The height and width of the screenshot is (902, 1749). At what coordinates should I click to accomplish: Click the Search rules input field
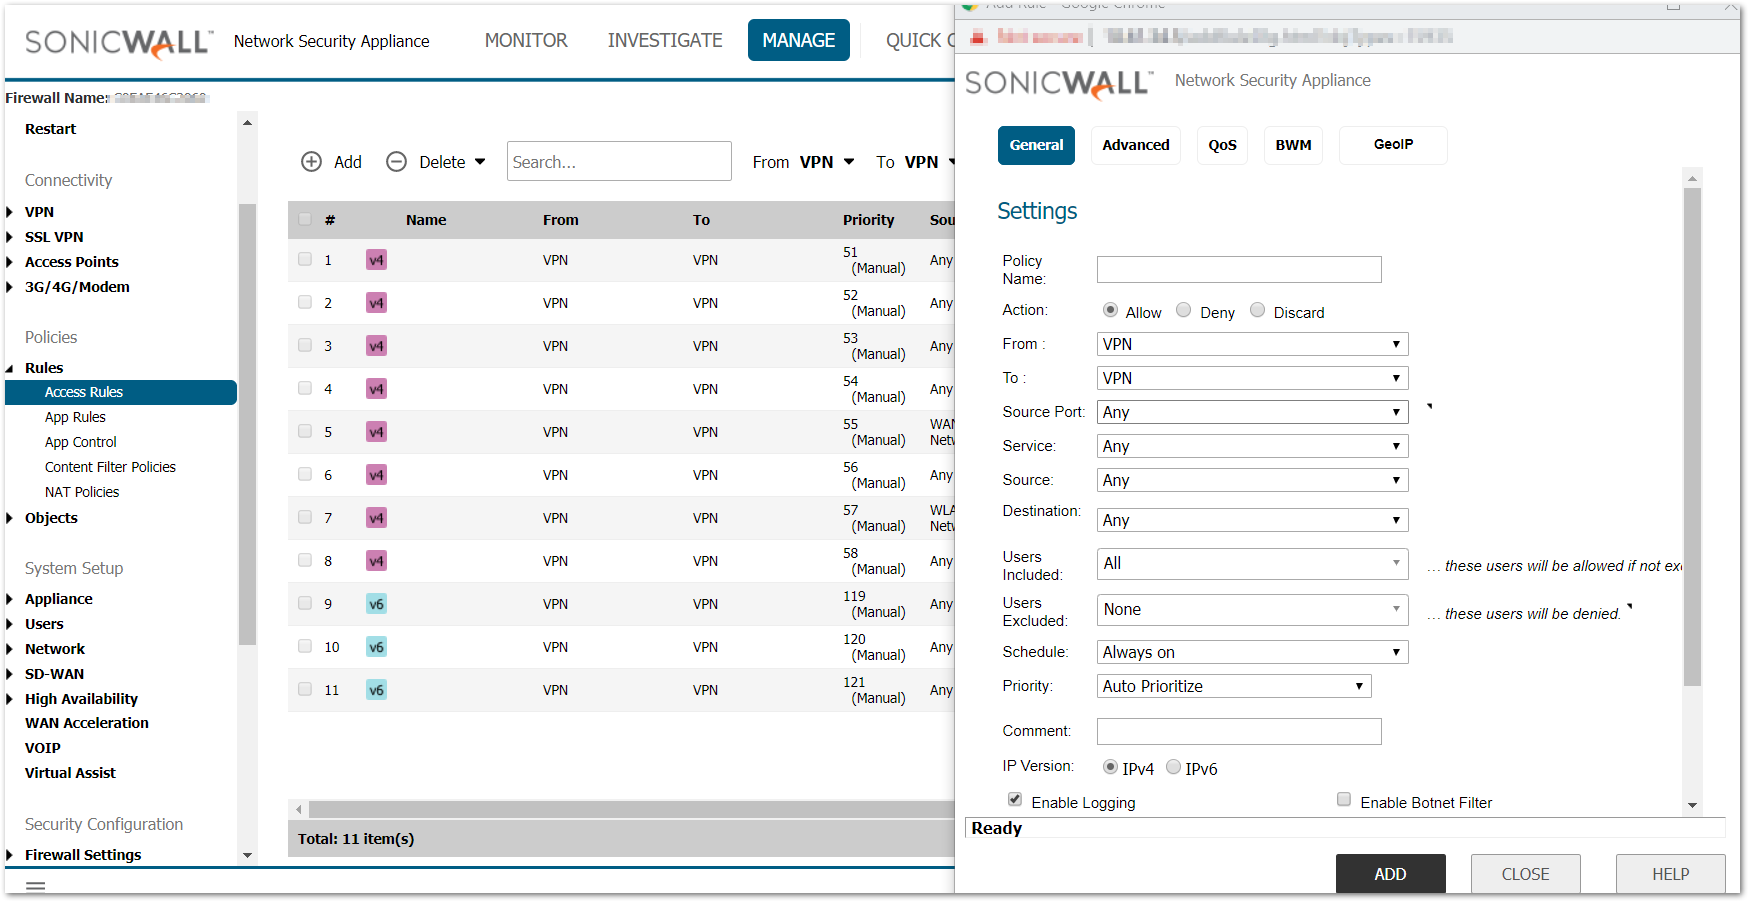click(x=619, y=161)
